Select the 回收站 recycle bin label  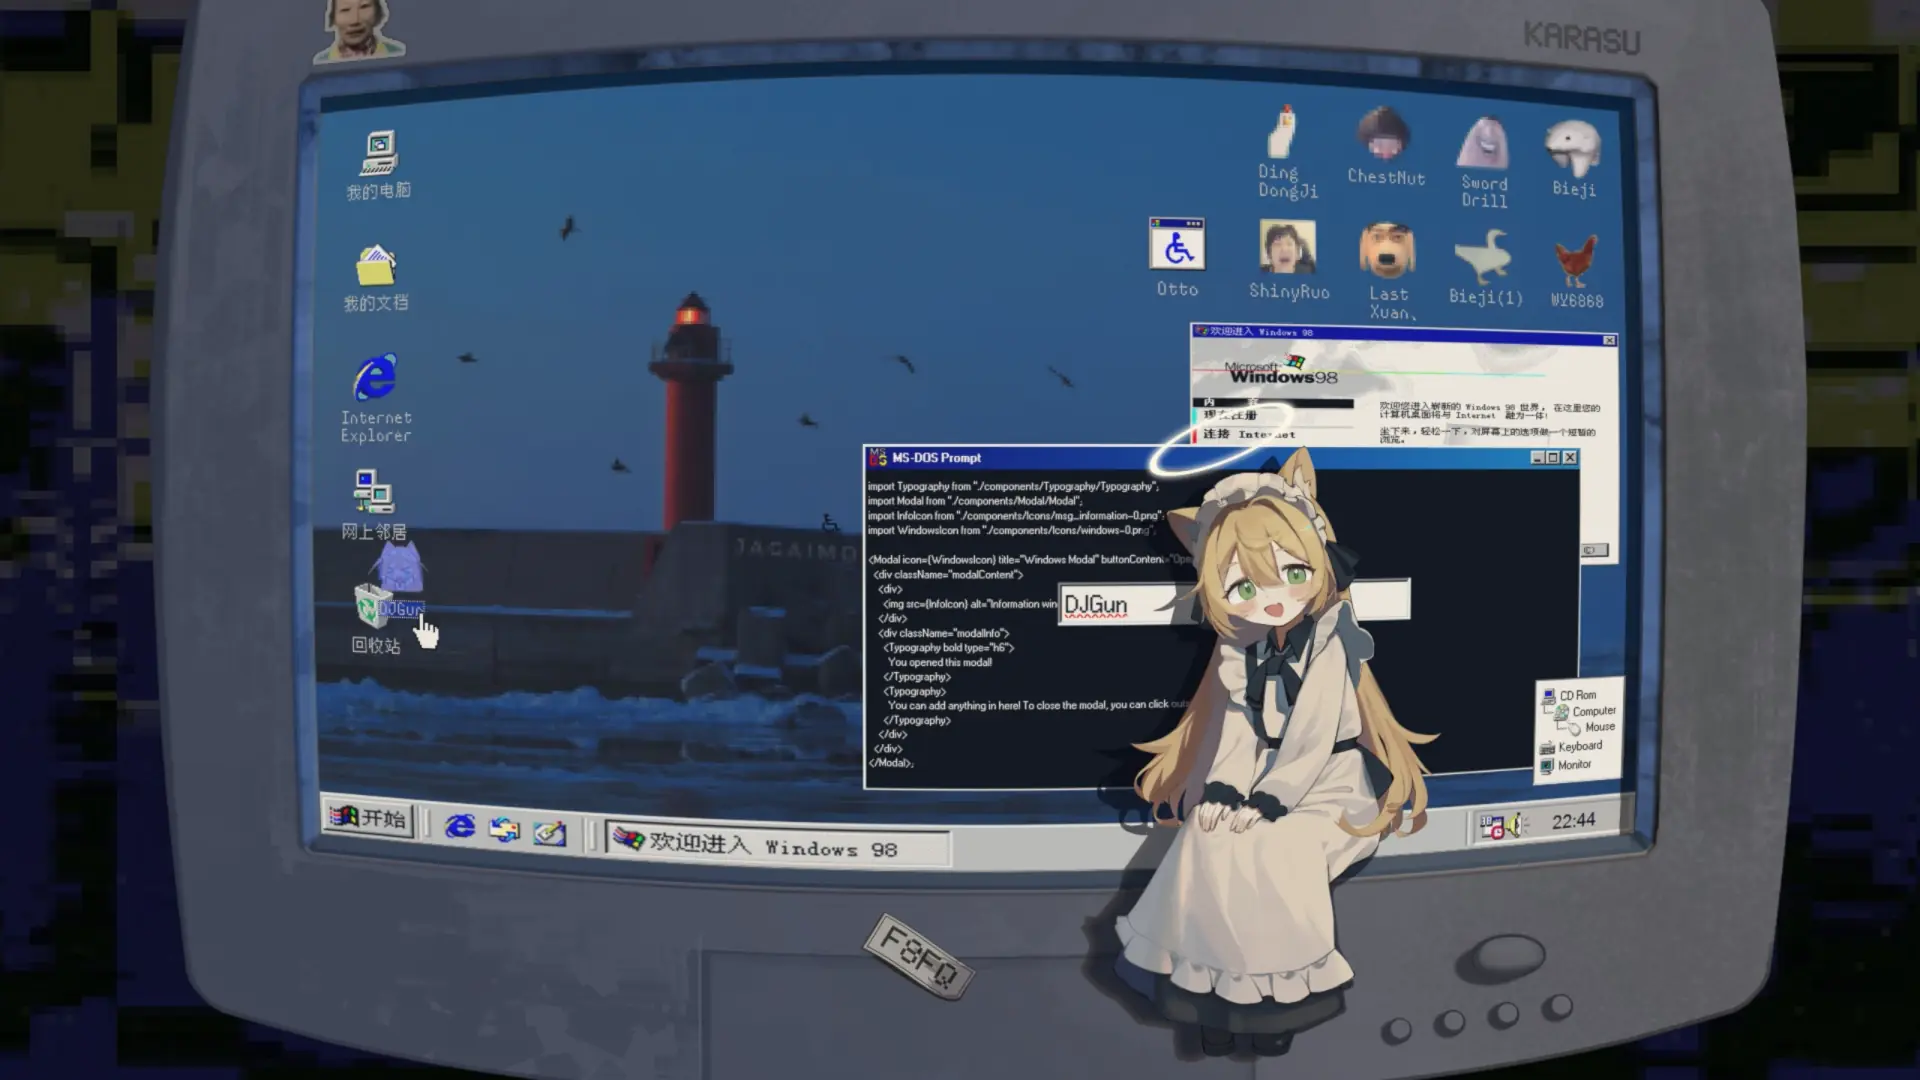pos(376,646)
